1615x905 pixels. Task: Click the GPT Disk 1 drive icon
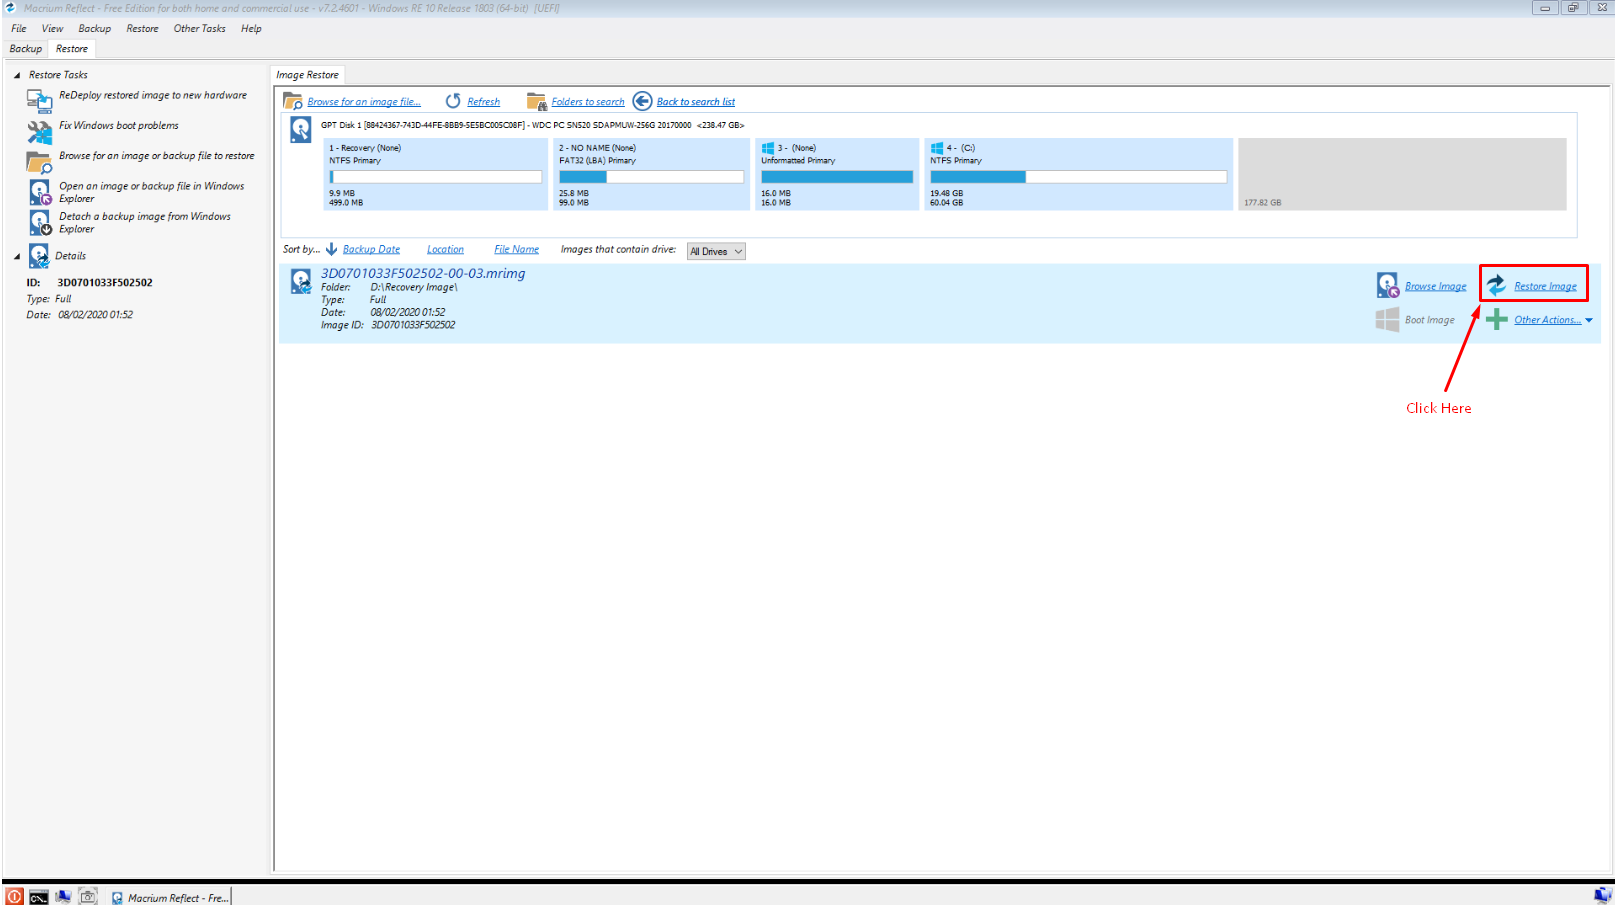(x=300, y=130)
